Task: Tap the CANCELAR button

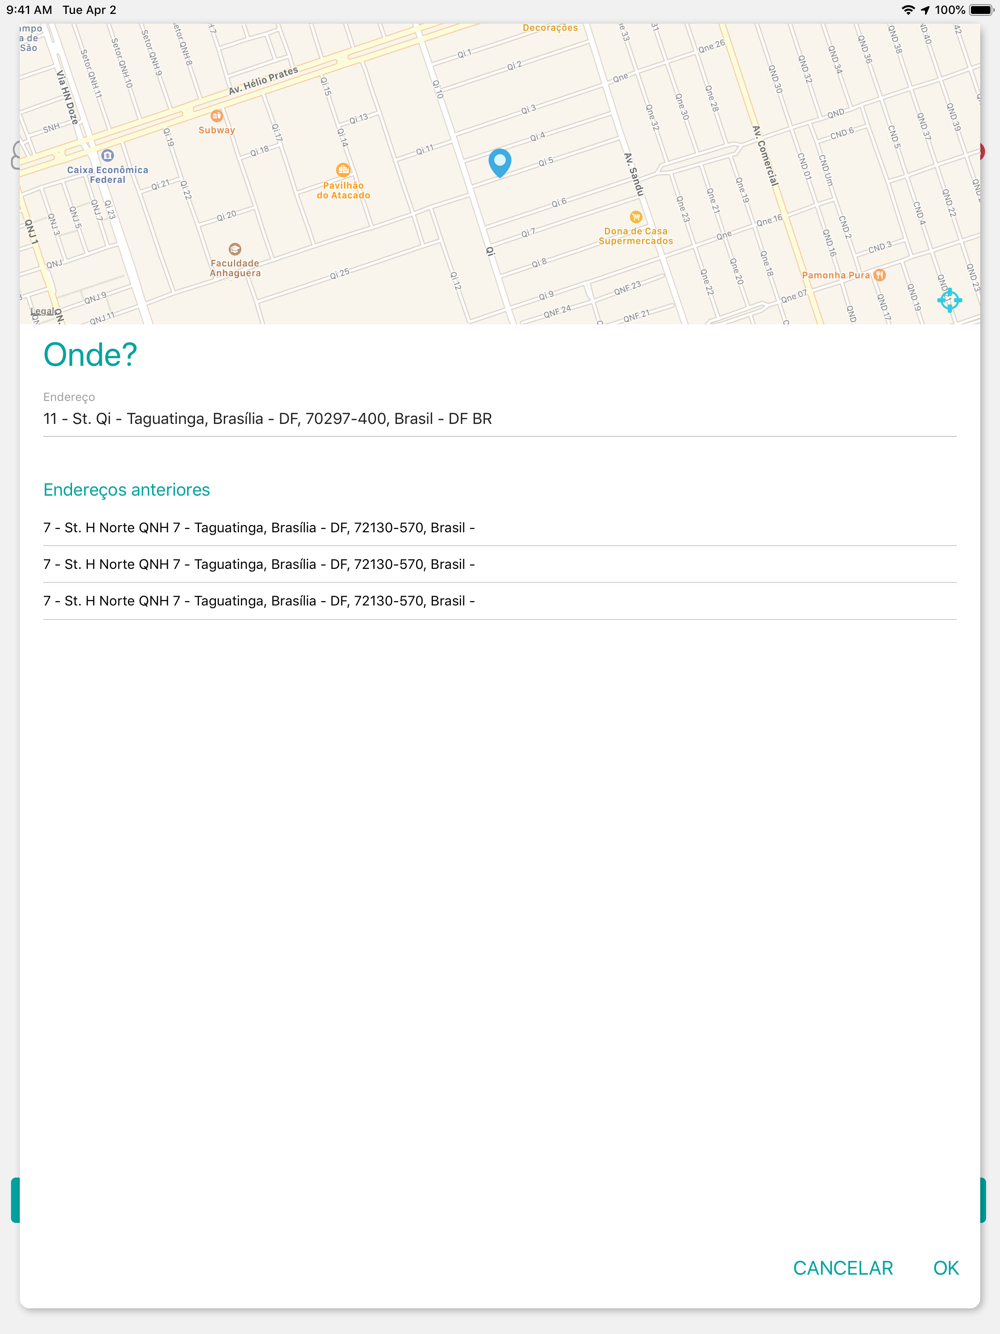Action: (843, 1268)
